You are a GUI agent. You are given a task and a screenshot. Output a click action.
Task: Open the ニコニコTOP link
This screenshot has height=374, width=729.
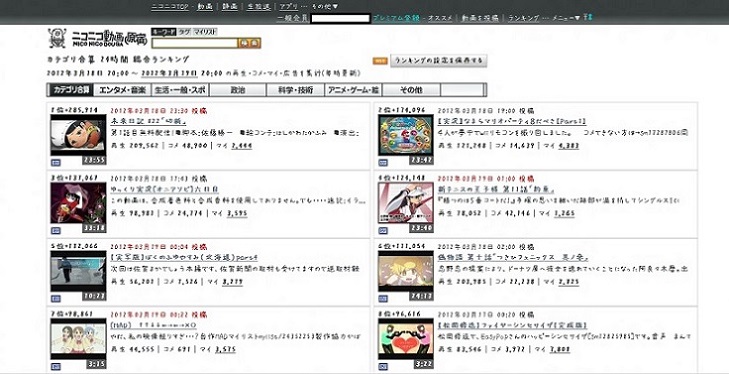tap(170, 7)
